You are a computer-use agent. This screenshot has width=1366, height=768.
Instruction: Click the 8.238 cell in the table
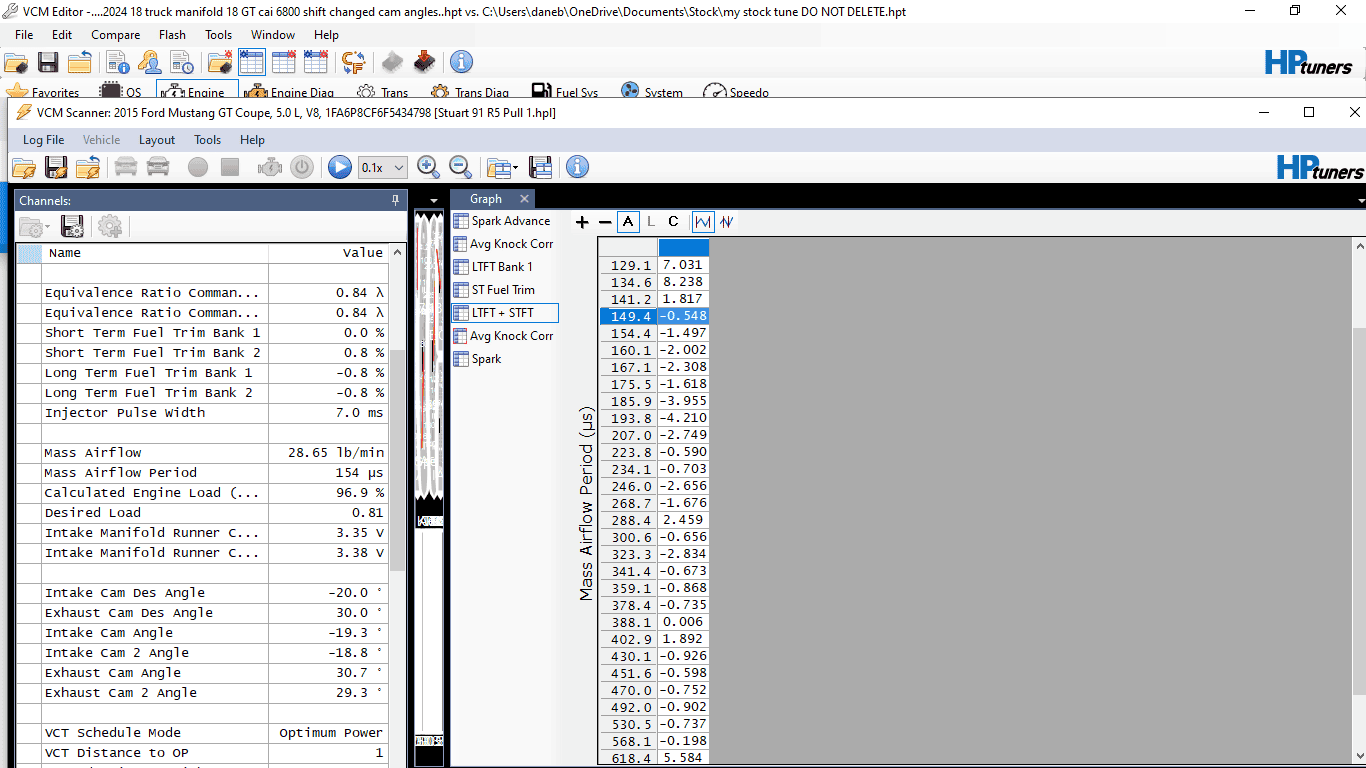pos(683,282)
